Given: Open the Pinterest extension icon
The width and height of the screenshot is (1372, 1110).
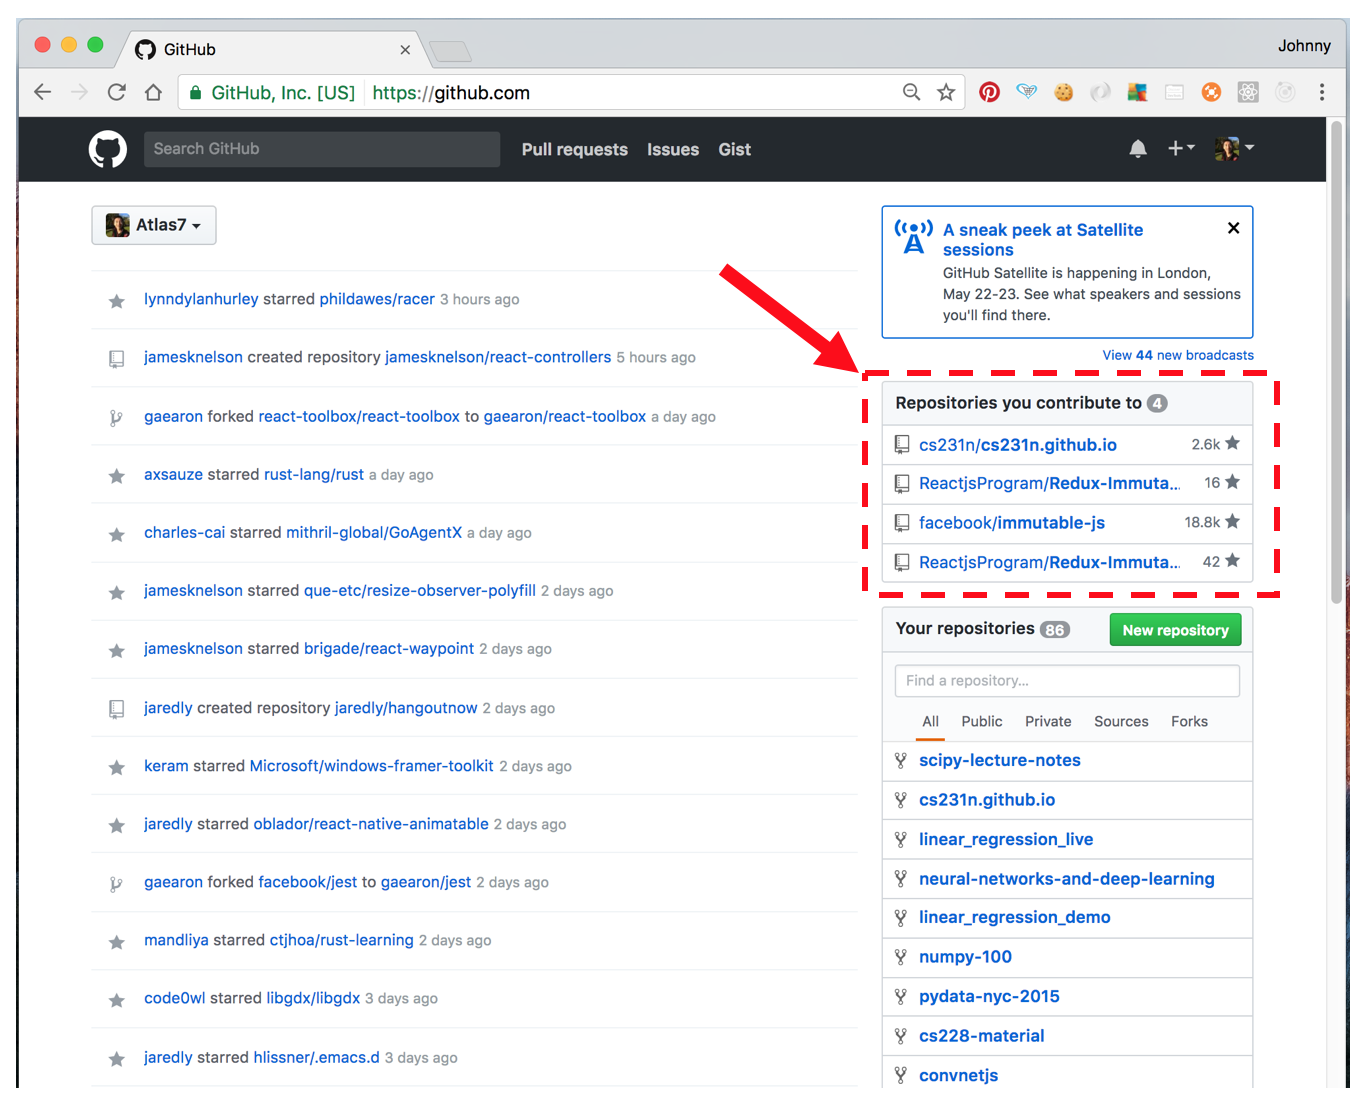Looking at the screenshot, I should (x=989, y=92).
